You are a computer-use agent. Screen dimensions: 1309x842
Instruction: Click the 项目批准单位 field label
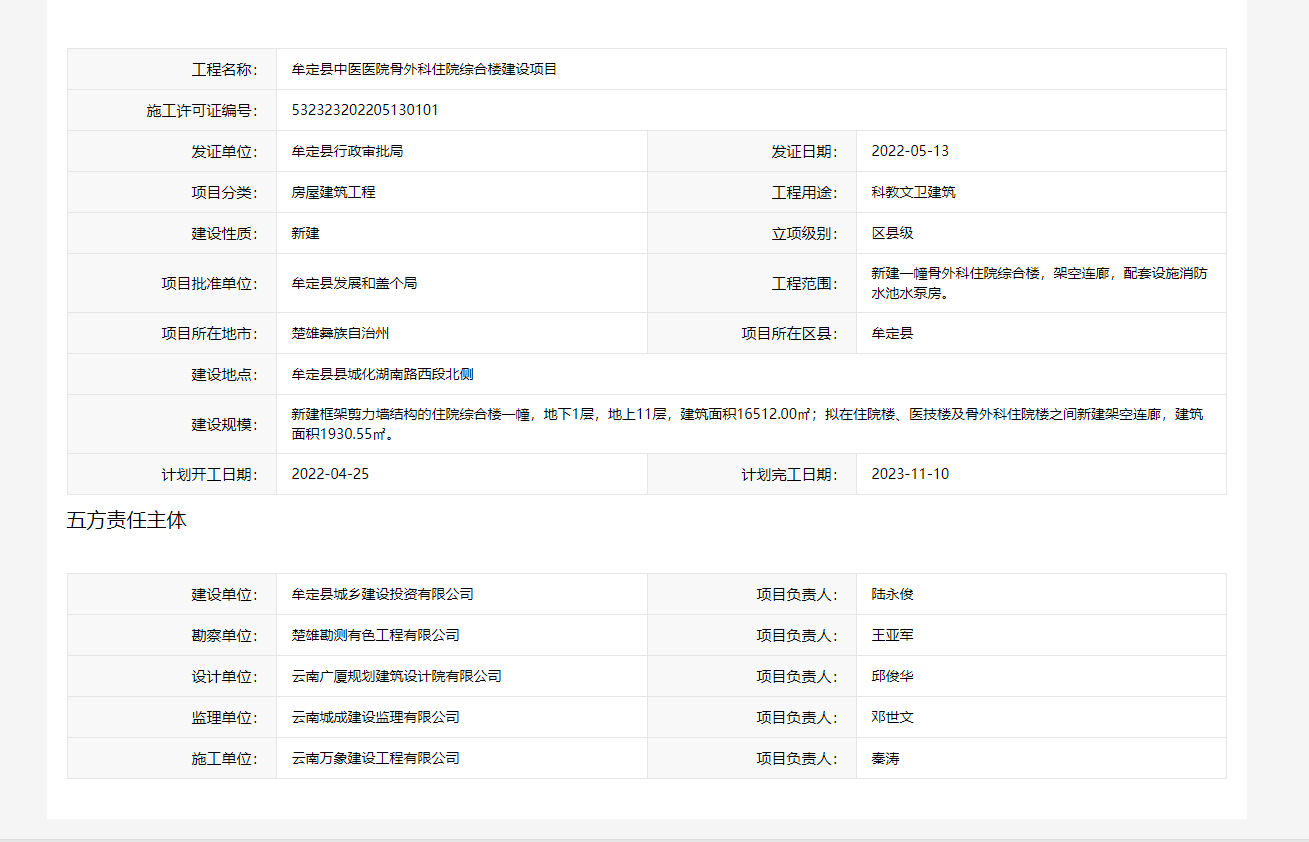(x=209, y=283)
